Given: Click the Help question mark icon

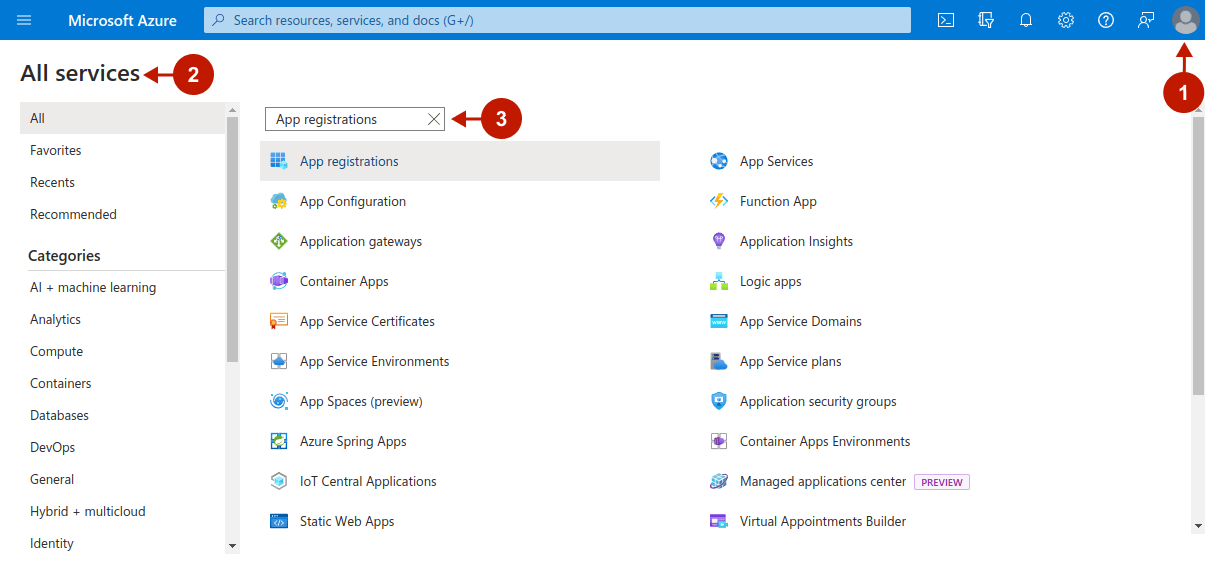Looking at the screenshot, I should (x=1106, y=20).
